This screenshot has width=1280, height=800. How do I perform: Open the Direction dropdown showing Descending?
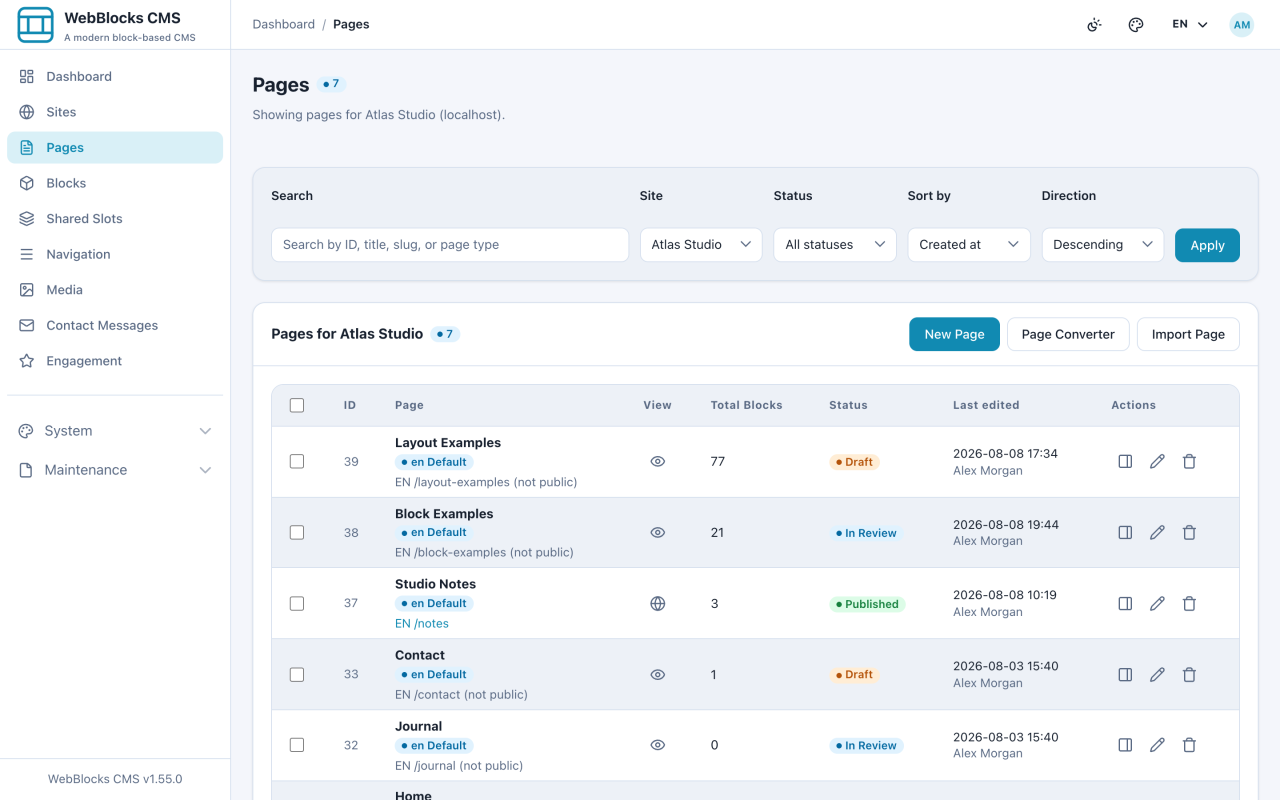[1103, 245]
